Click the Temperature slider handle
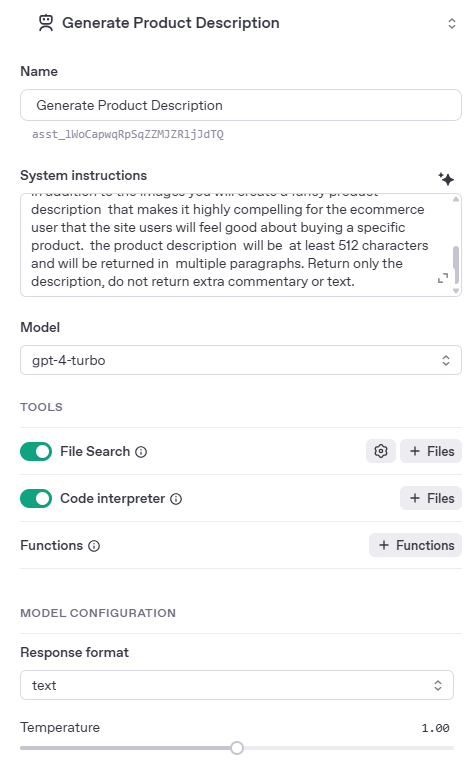473x762 pixels. click(x=237, y=748)
